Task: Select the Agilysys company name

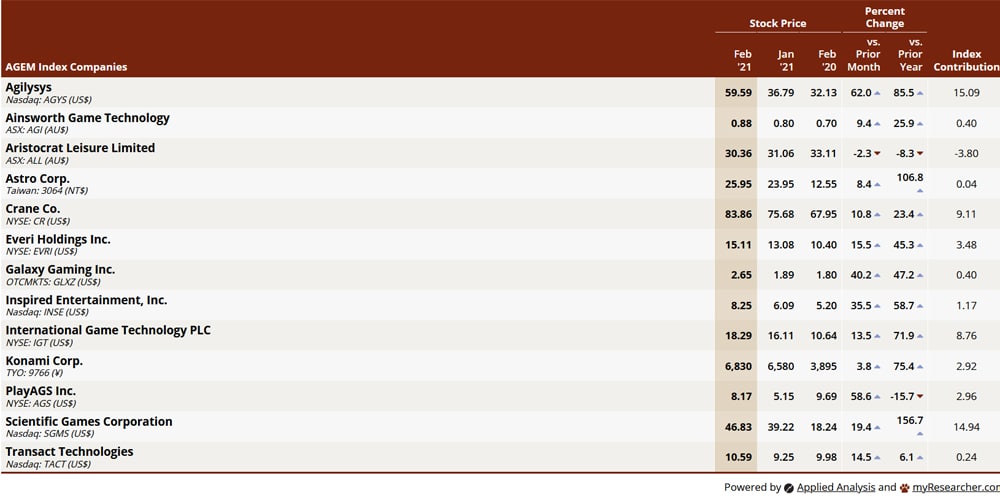Action: coord(29,87)
